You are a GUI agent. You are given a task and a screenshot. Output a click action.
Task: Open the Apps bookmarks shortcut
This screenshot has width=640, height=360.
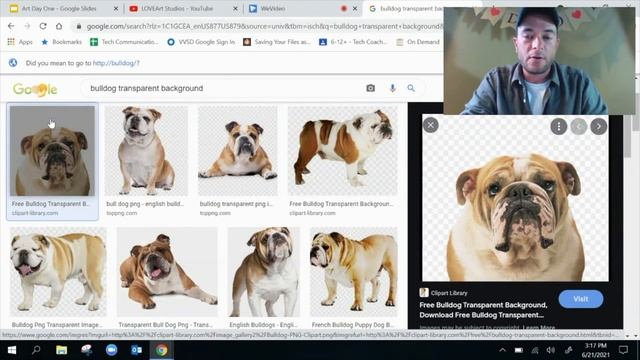coord(20,42)
